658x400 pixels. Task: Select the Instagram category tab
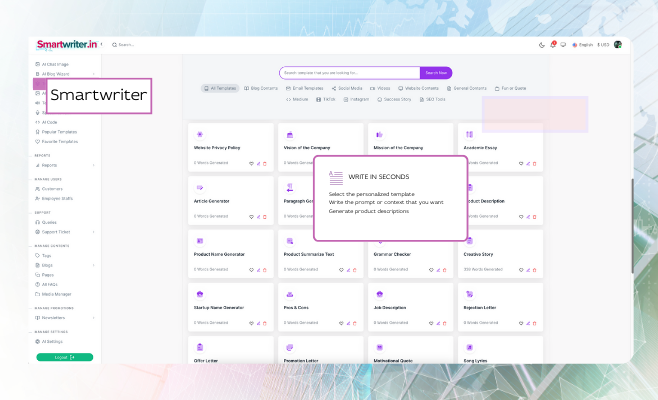[356, 99]
